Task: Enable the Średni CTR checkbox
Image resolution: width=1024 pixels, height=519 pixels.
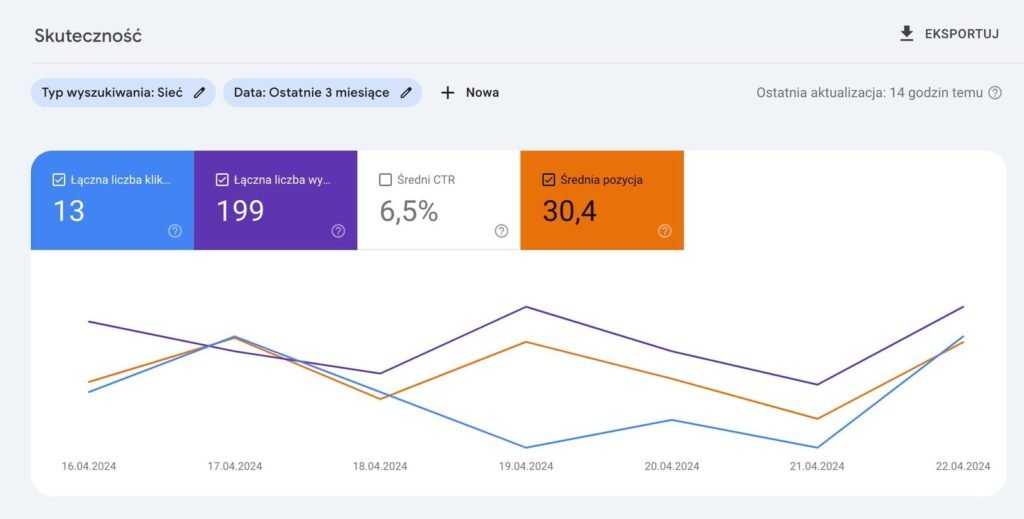Action: 385,180
